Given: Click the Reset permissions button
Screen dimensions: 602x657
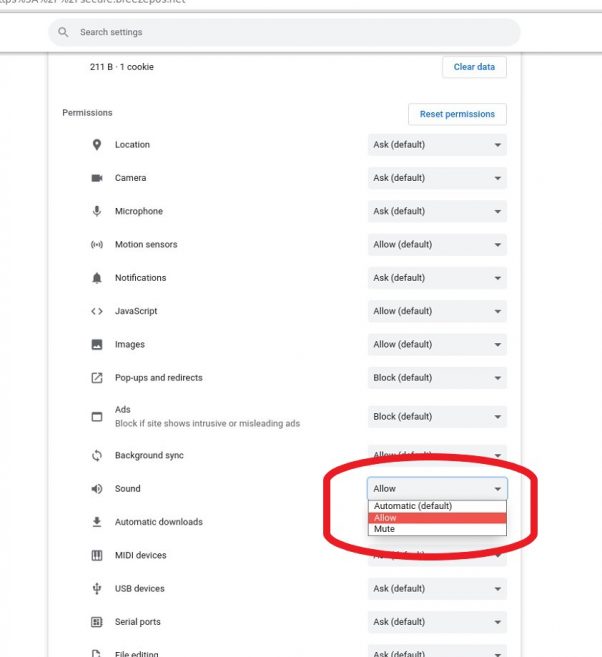Looking at the screenshot, I should (x=457, y=114).
